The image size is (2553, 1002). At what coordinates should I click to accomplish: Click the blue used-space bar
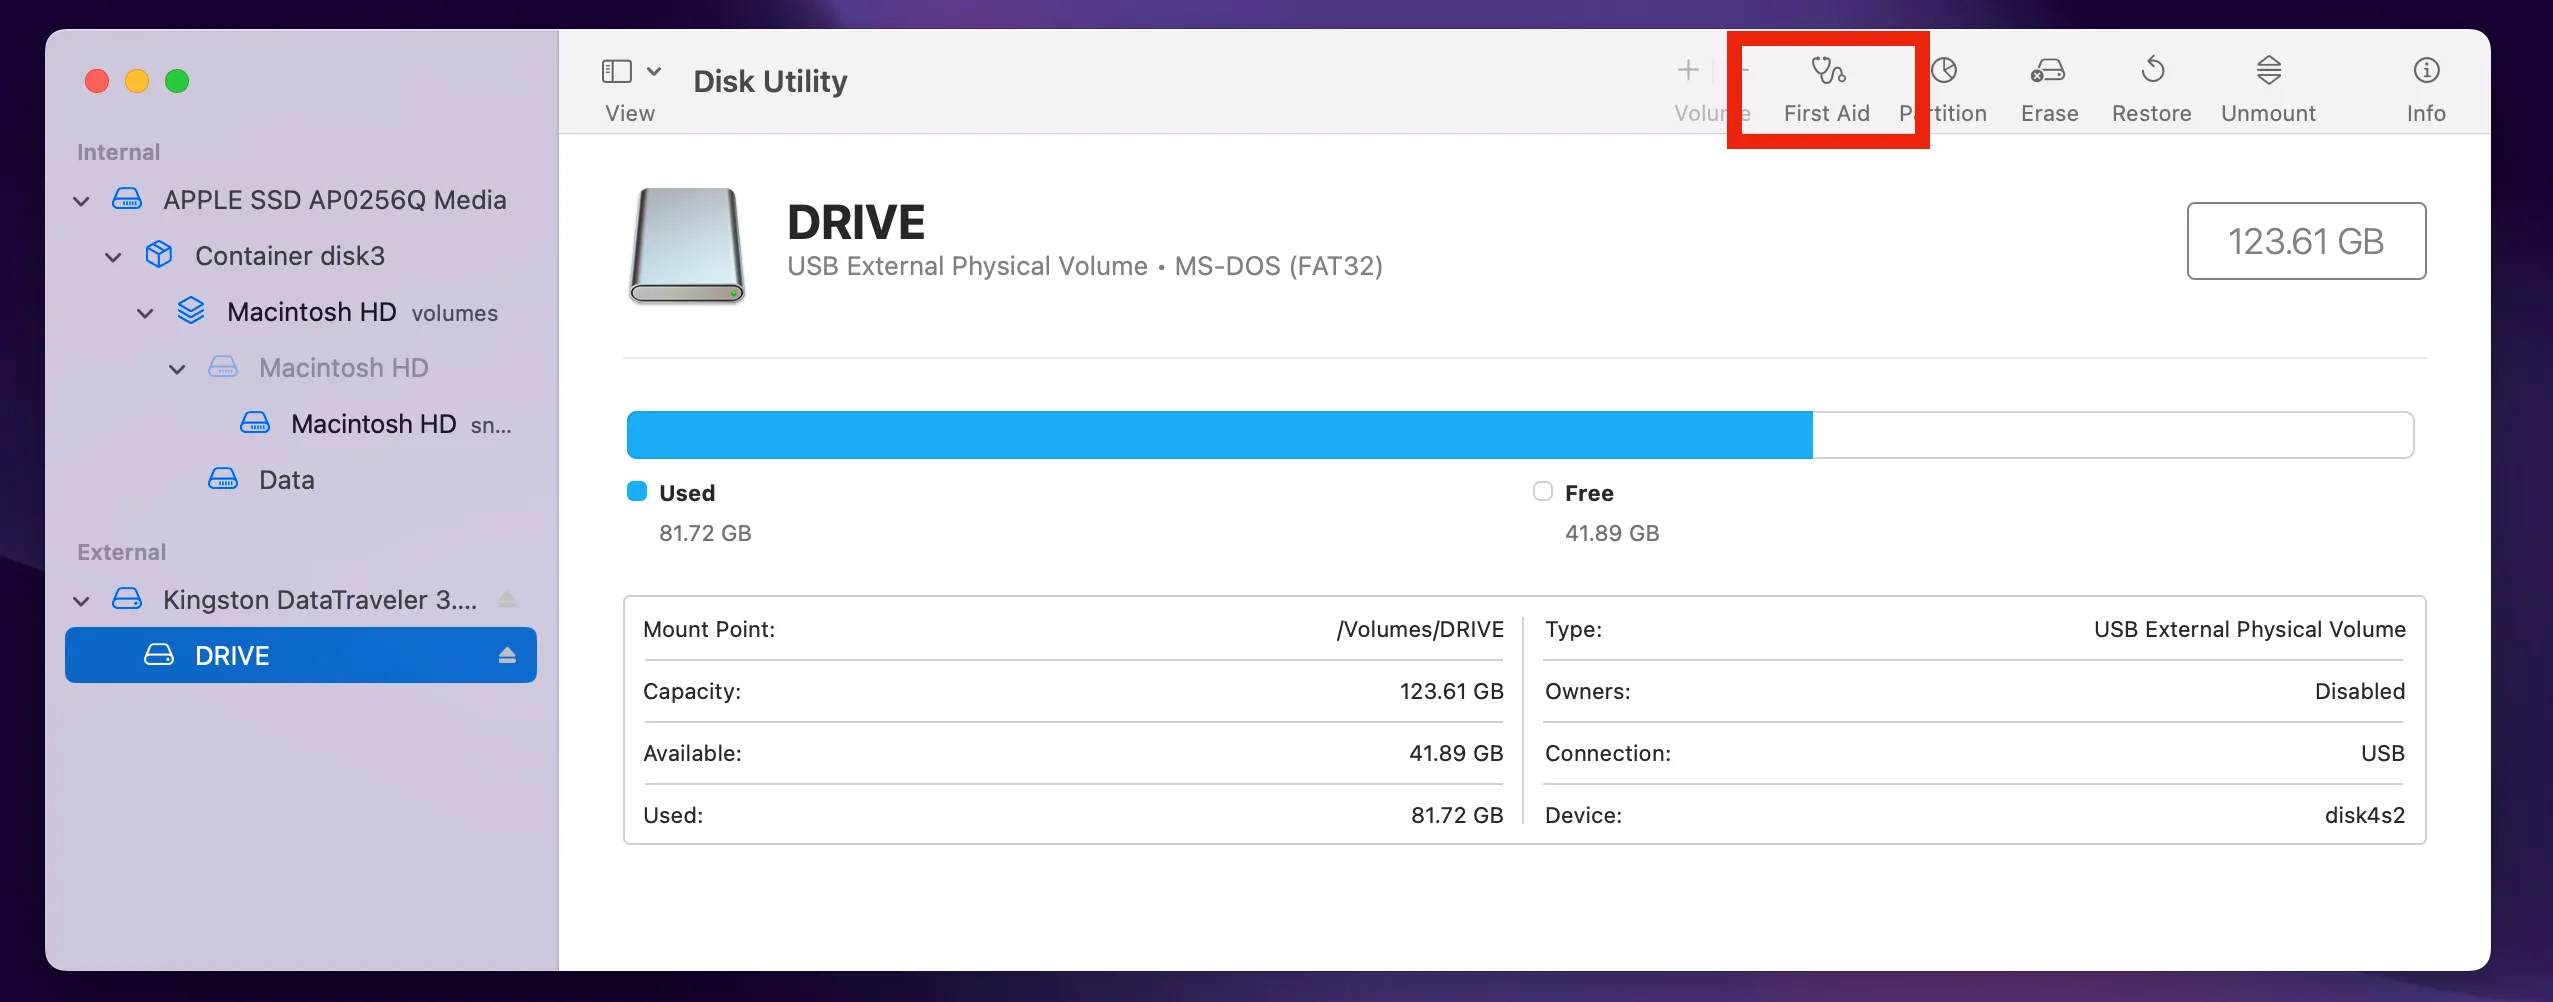point(1219,435)
